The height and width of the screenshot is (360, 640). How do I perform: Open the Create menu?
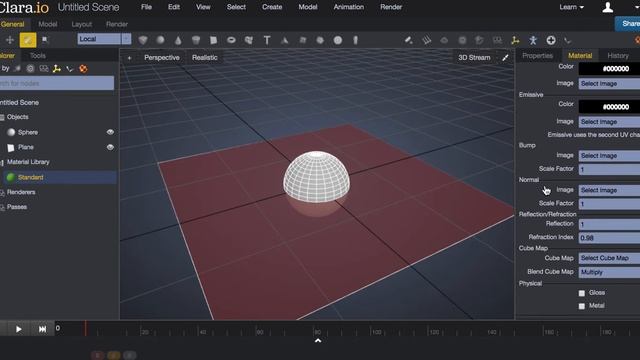coord(272,7)
